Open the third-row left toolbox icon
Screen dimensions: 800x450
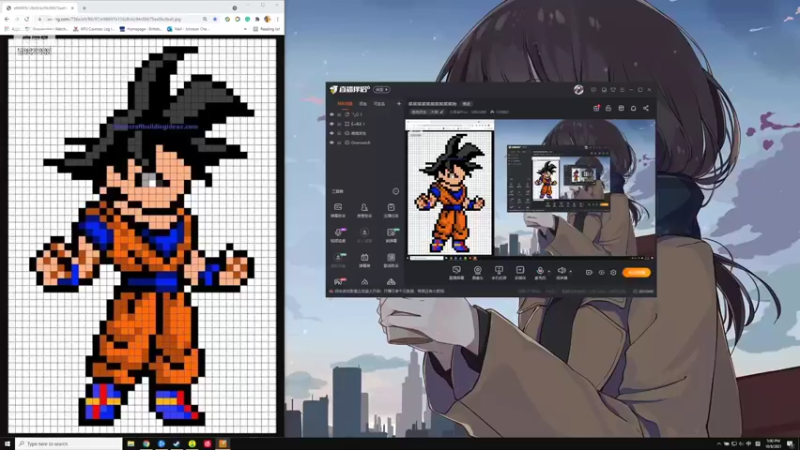click(x=338, y=260)
